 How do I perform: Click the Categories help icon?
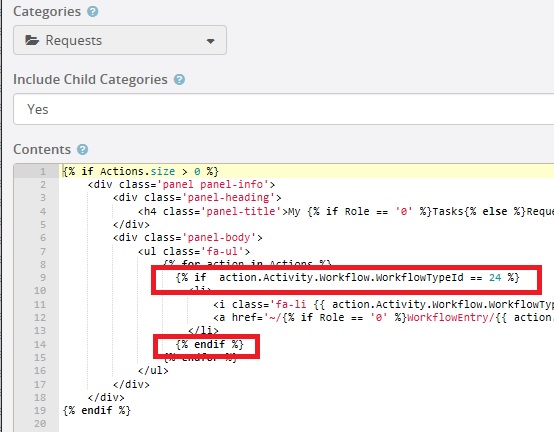pyautogui.click(x=93, y=12)
